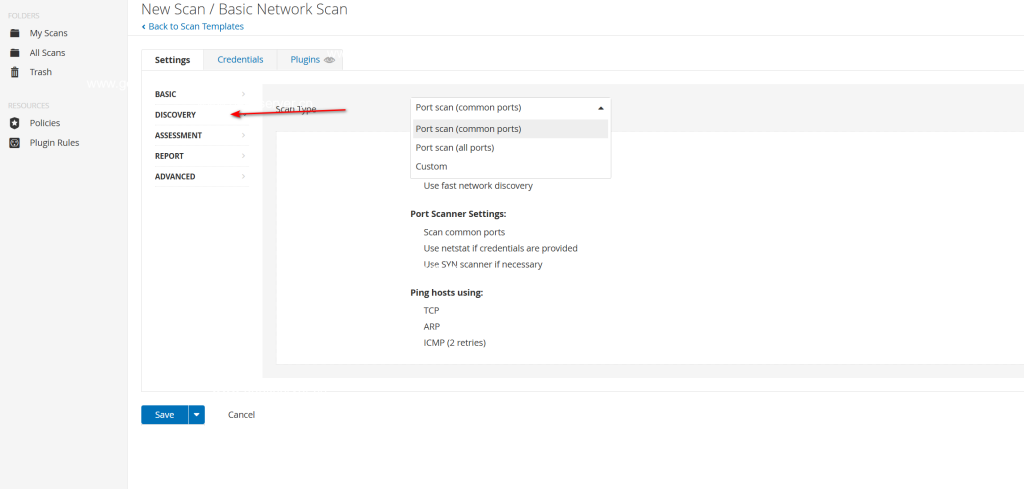Click the Trash bin icon
The image size is (1024, 489).
[x=15, y=72]
